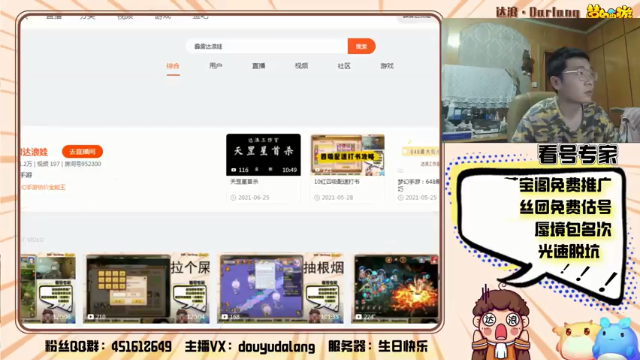Click the 视频 197 count text
This screenshot has width=640, height=360.
tap(48, 164)
